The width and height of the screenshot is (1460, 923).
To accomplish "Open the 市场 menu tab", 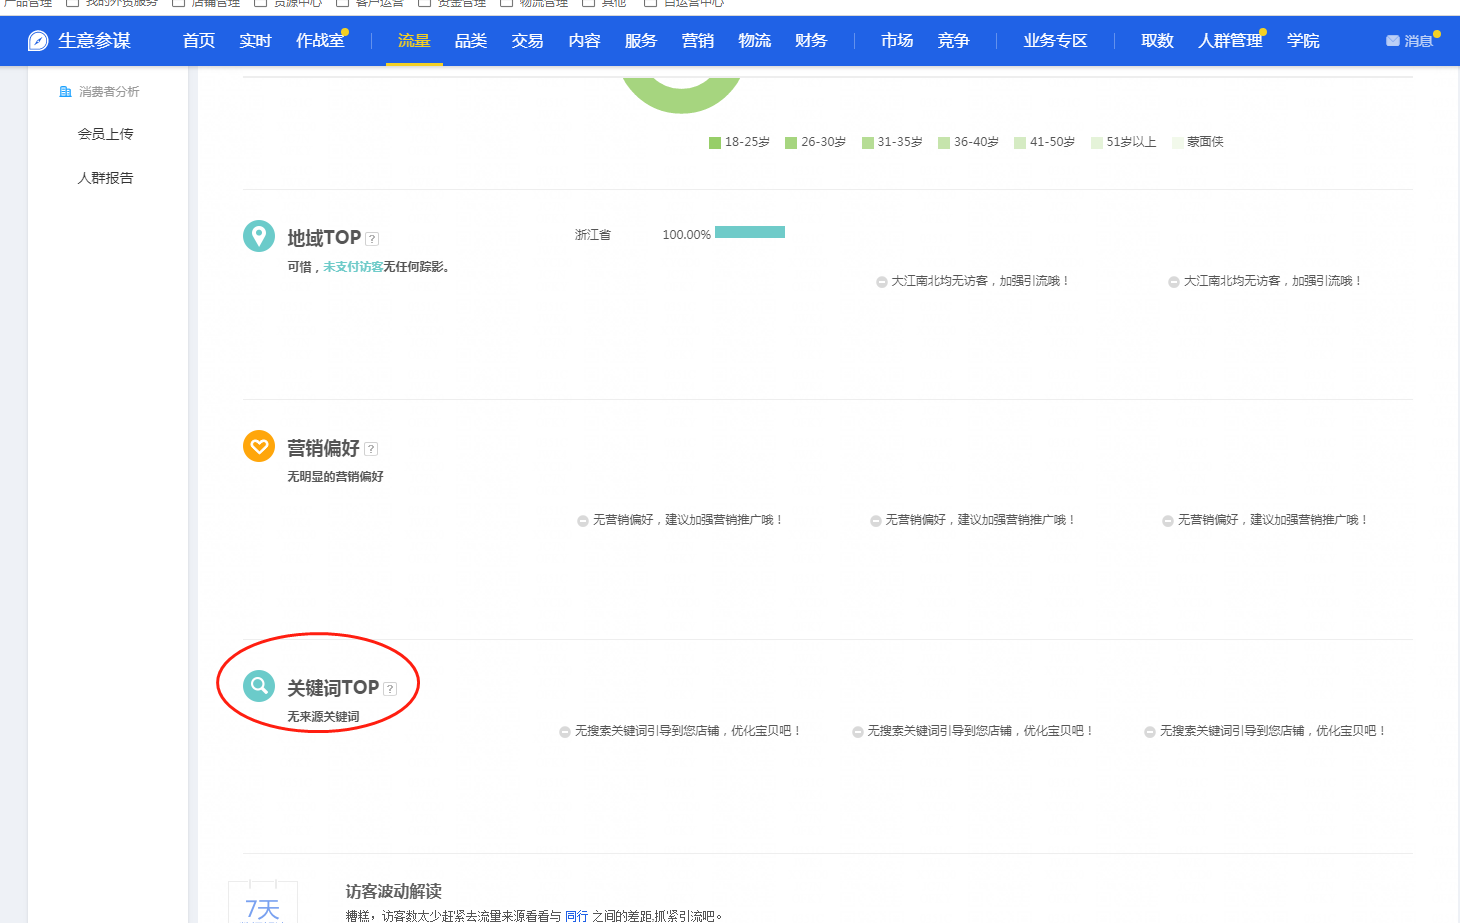I will pyautogui.click(x=897, y=41).
